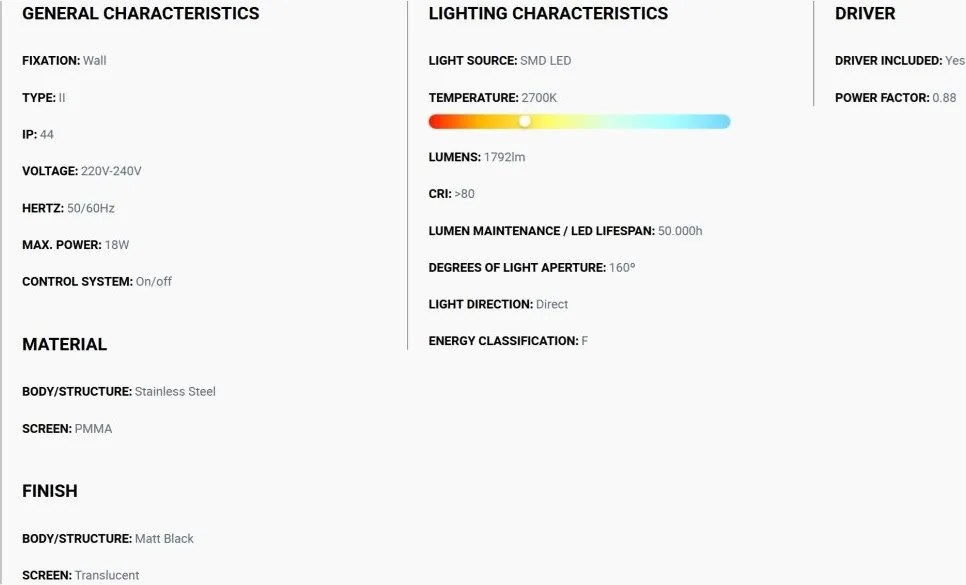Image resolution: width=966 pixels, height=585 pixels.
Task: Click the Lumens 1792lm value
Action: tap(505, 157)
